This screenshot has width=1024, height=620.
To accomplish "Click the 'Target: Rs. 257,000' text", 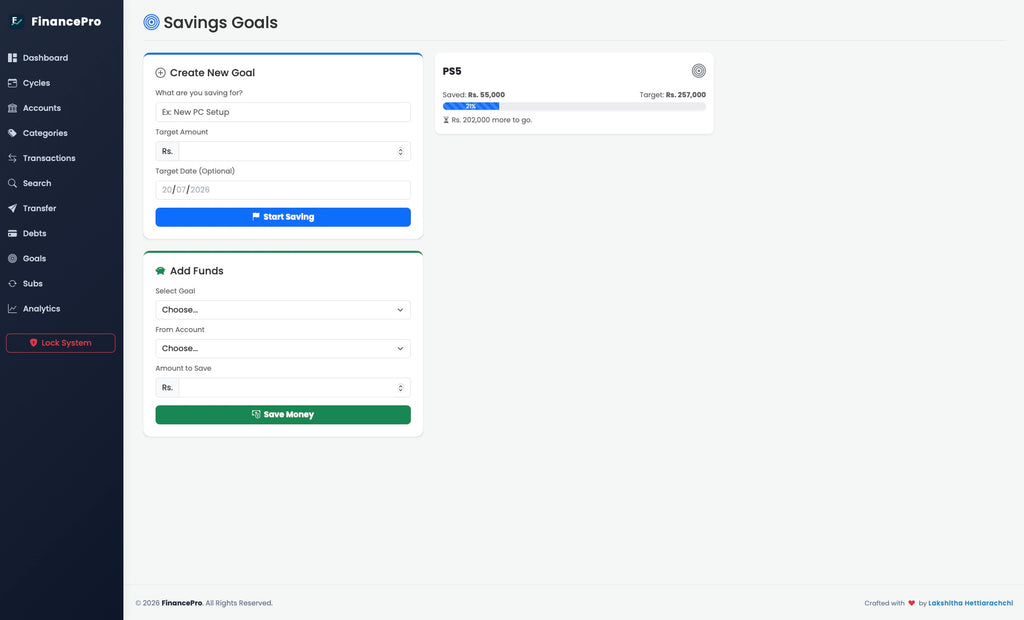I will (x=673, y=95).
